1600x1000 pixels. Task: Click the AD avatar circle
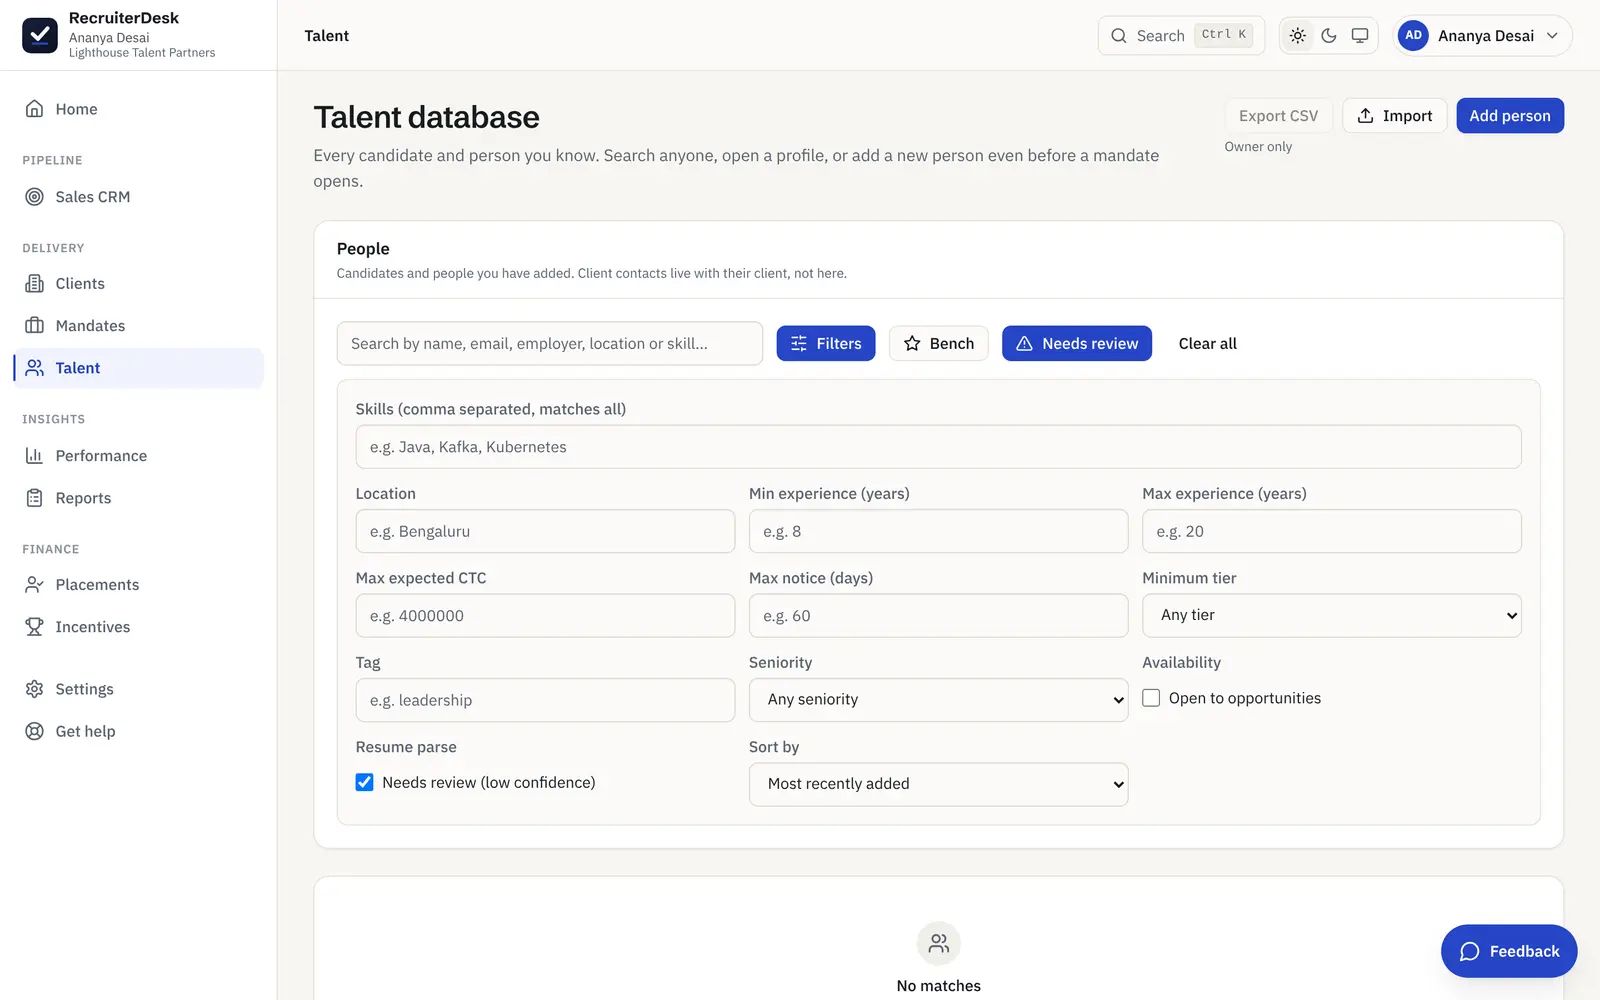click(1413, 35)
